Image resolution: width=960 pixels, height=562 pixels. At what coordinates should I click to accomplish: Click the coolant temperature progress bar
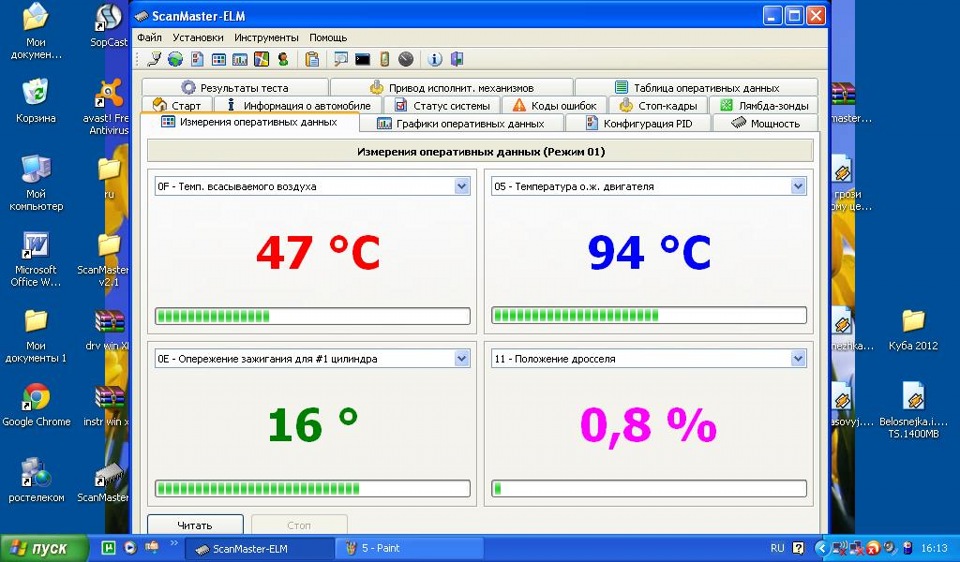pos(649,316)
